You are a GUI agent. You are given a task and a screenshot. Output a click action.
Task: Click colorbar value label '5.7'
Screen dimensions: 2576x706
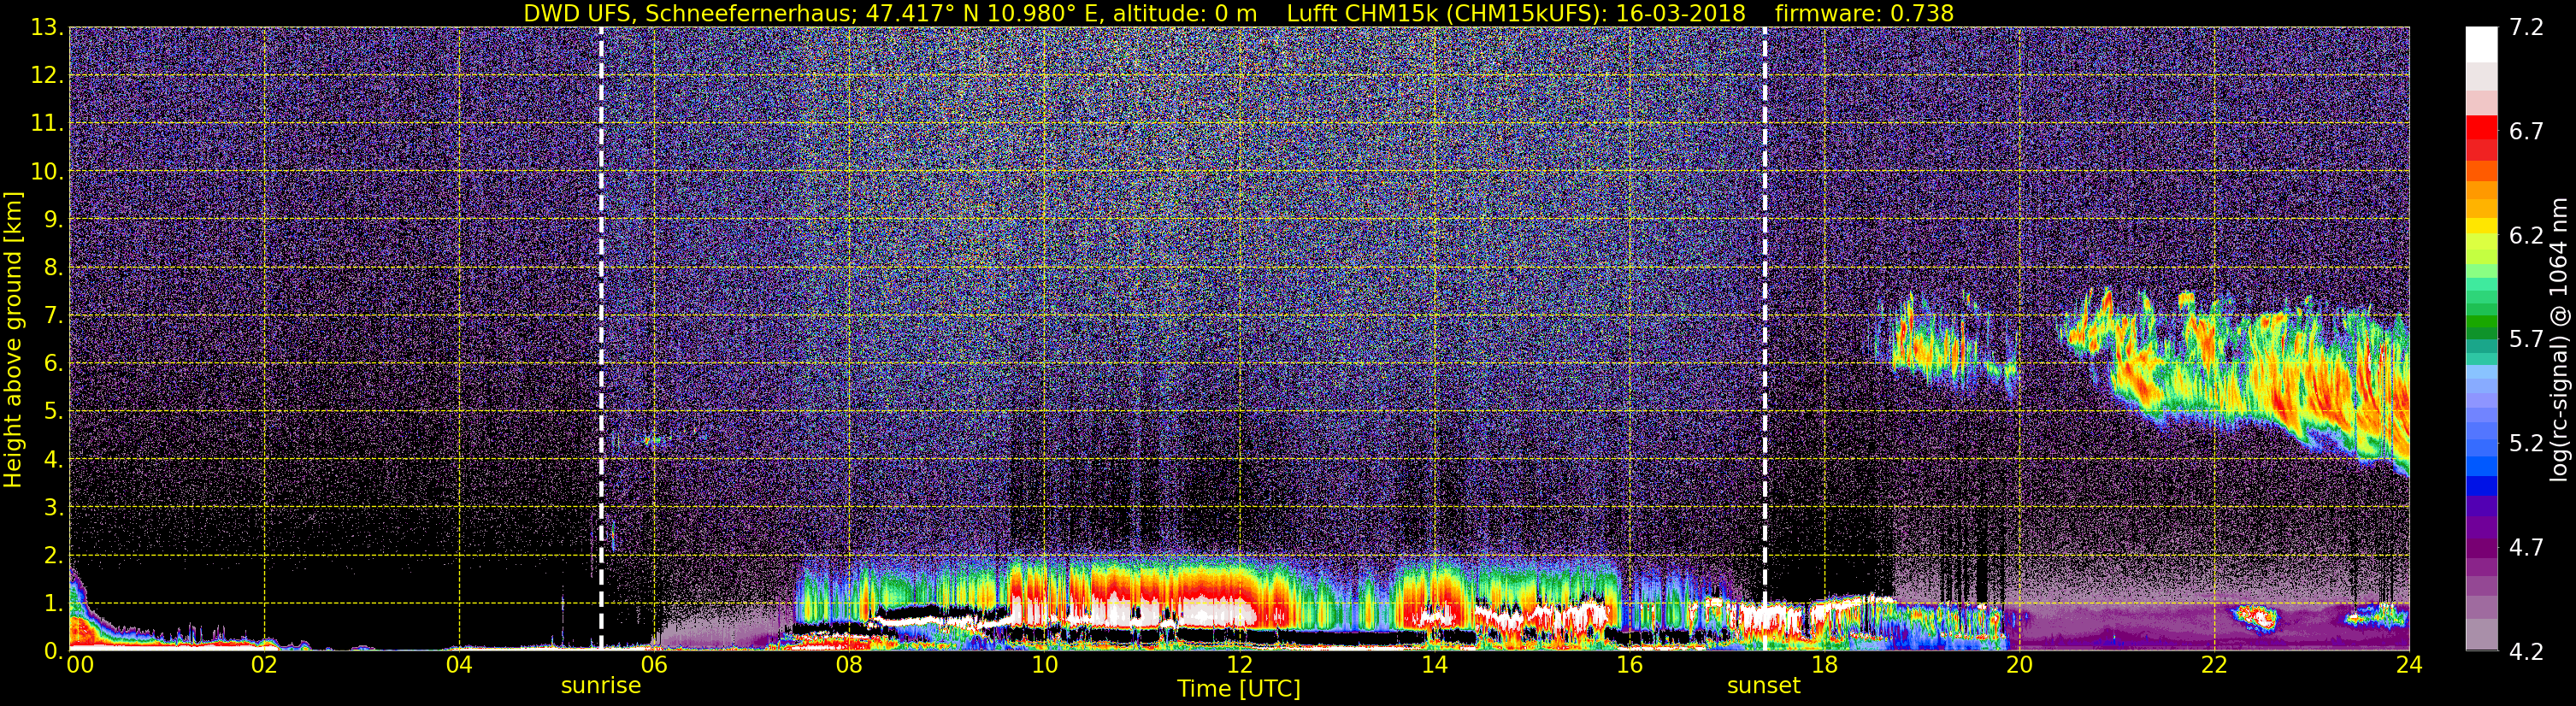coord(2526,339)
